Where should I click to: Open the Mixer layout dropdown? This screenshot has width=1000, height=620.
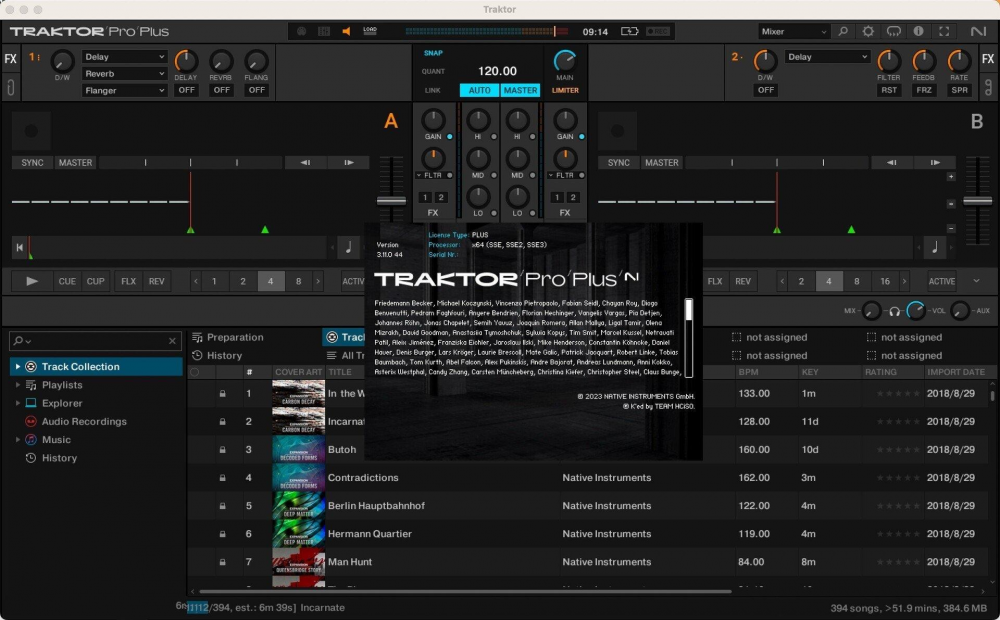793,31
